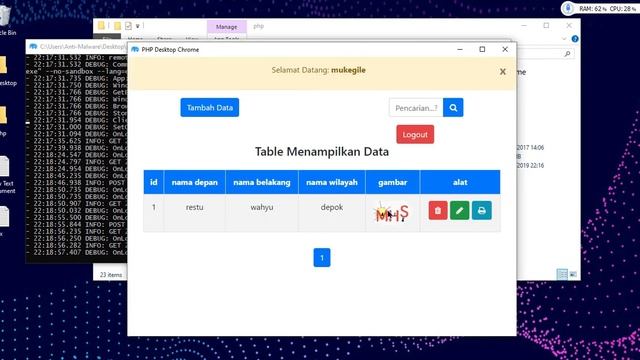Image resolution: width=640 pixels, height=360 pixels.
Task: Focus the Pencarian search input field
Action: click(x=416, y=108)
